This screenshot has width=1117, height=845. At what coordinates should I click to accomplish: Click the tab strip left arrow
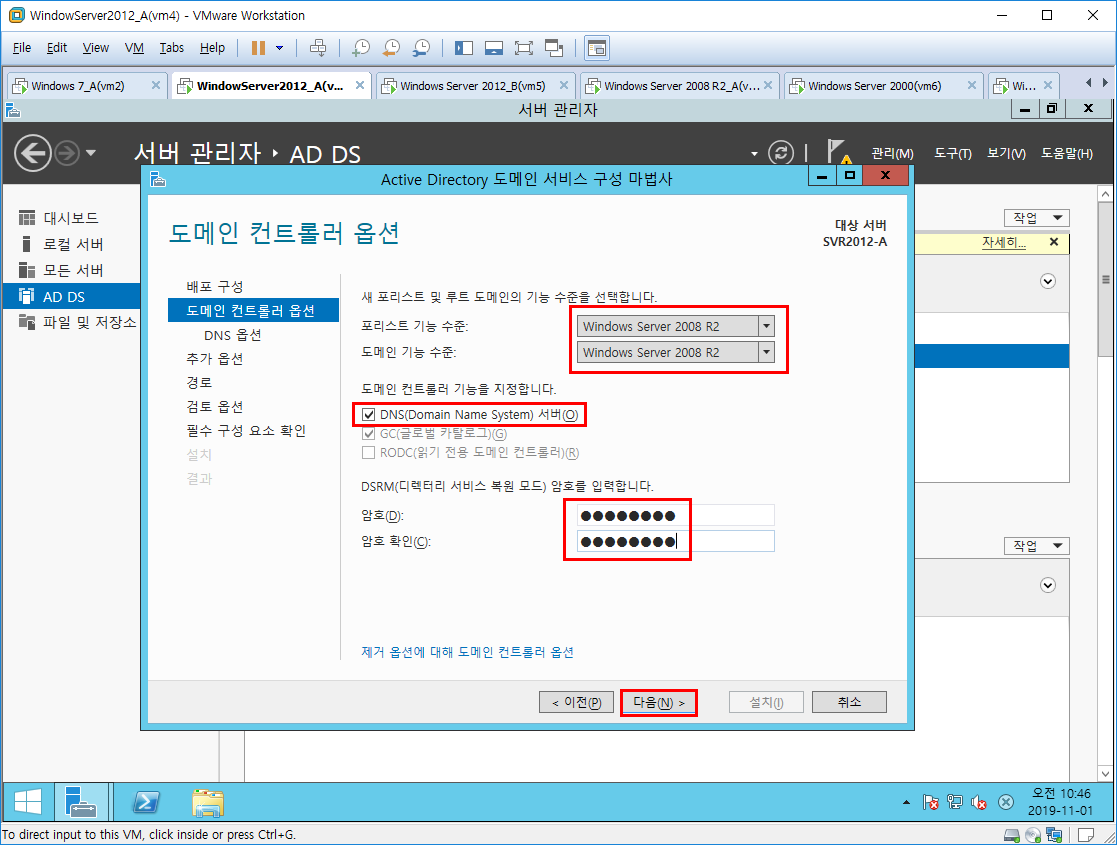pos(1089,83)
